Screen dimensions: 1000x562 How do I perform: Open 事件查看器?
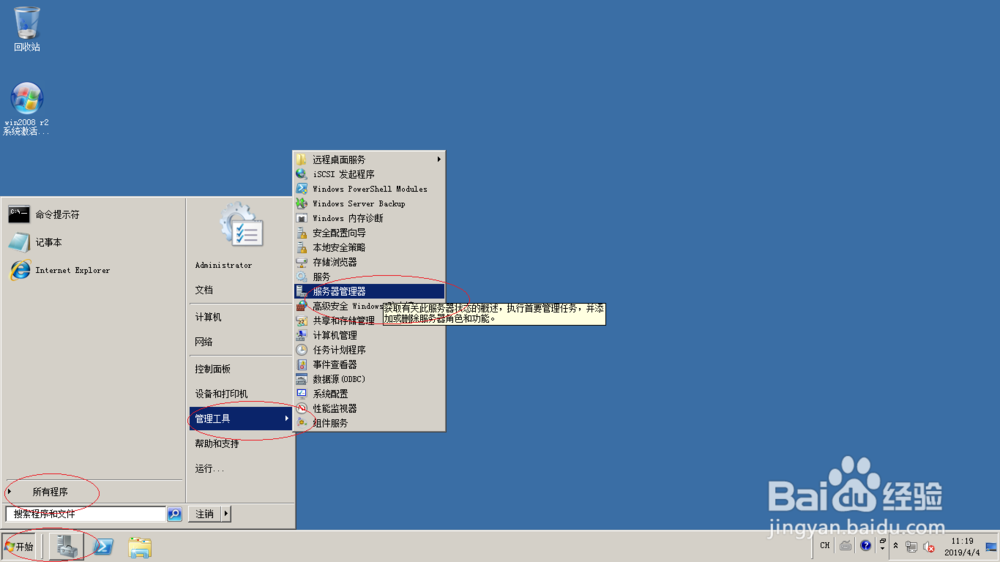(369, 365)
